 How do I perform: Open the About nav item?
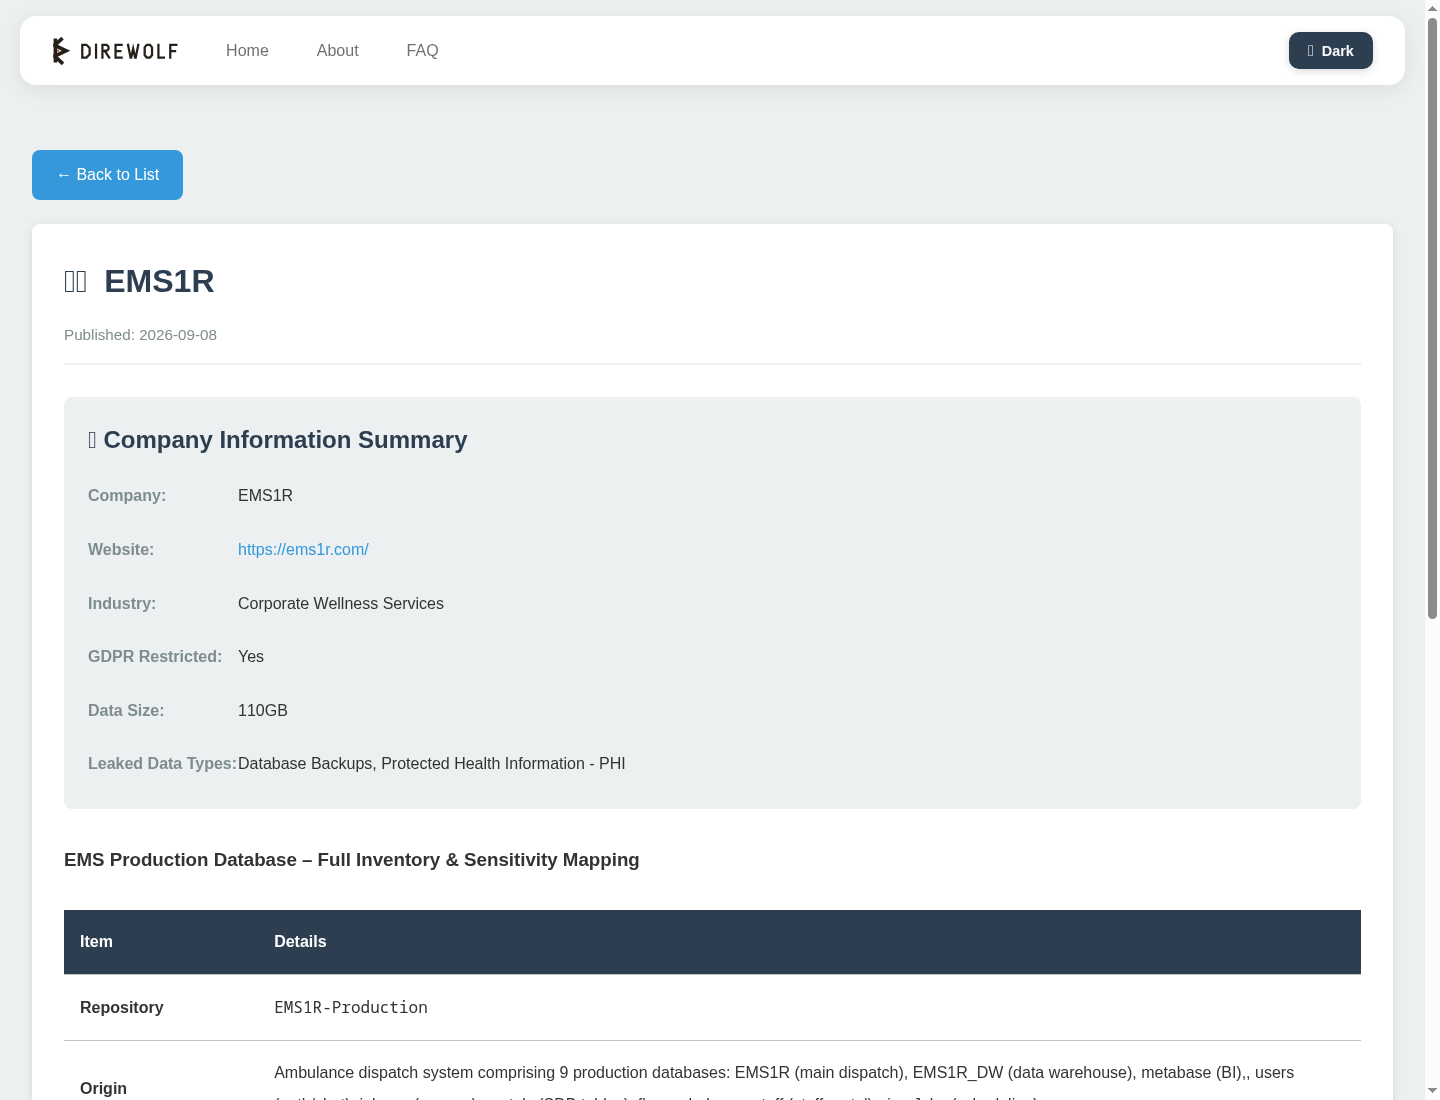click(x=337, y=51)
